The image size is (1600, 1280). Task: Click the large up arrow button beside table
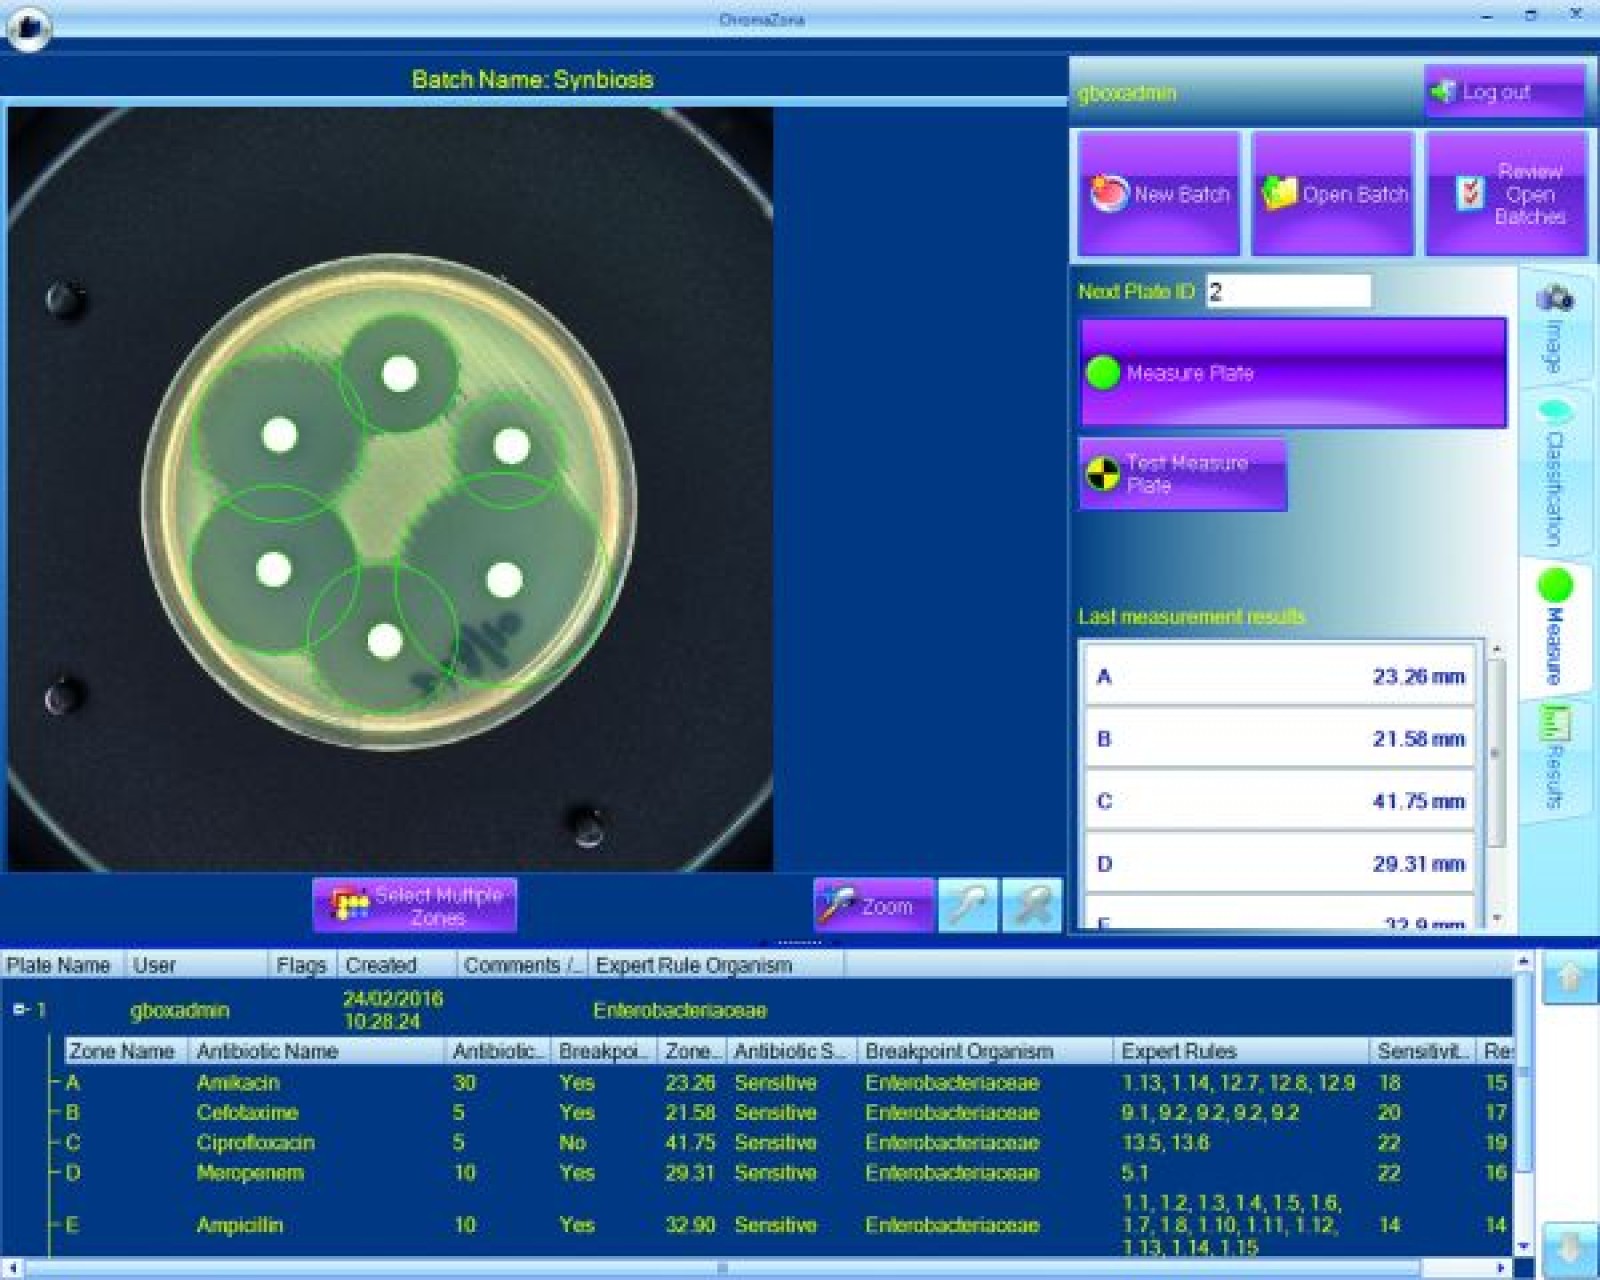(1569, 978)
